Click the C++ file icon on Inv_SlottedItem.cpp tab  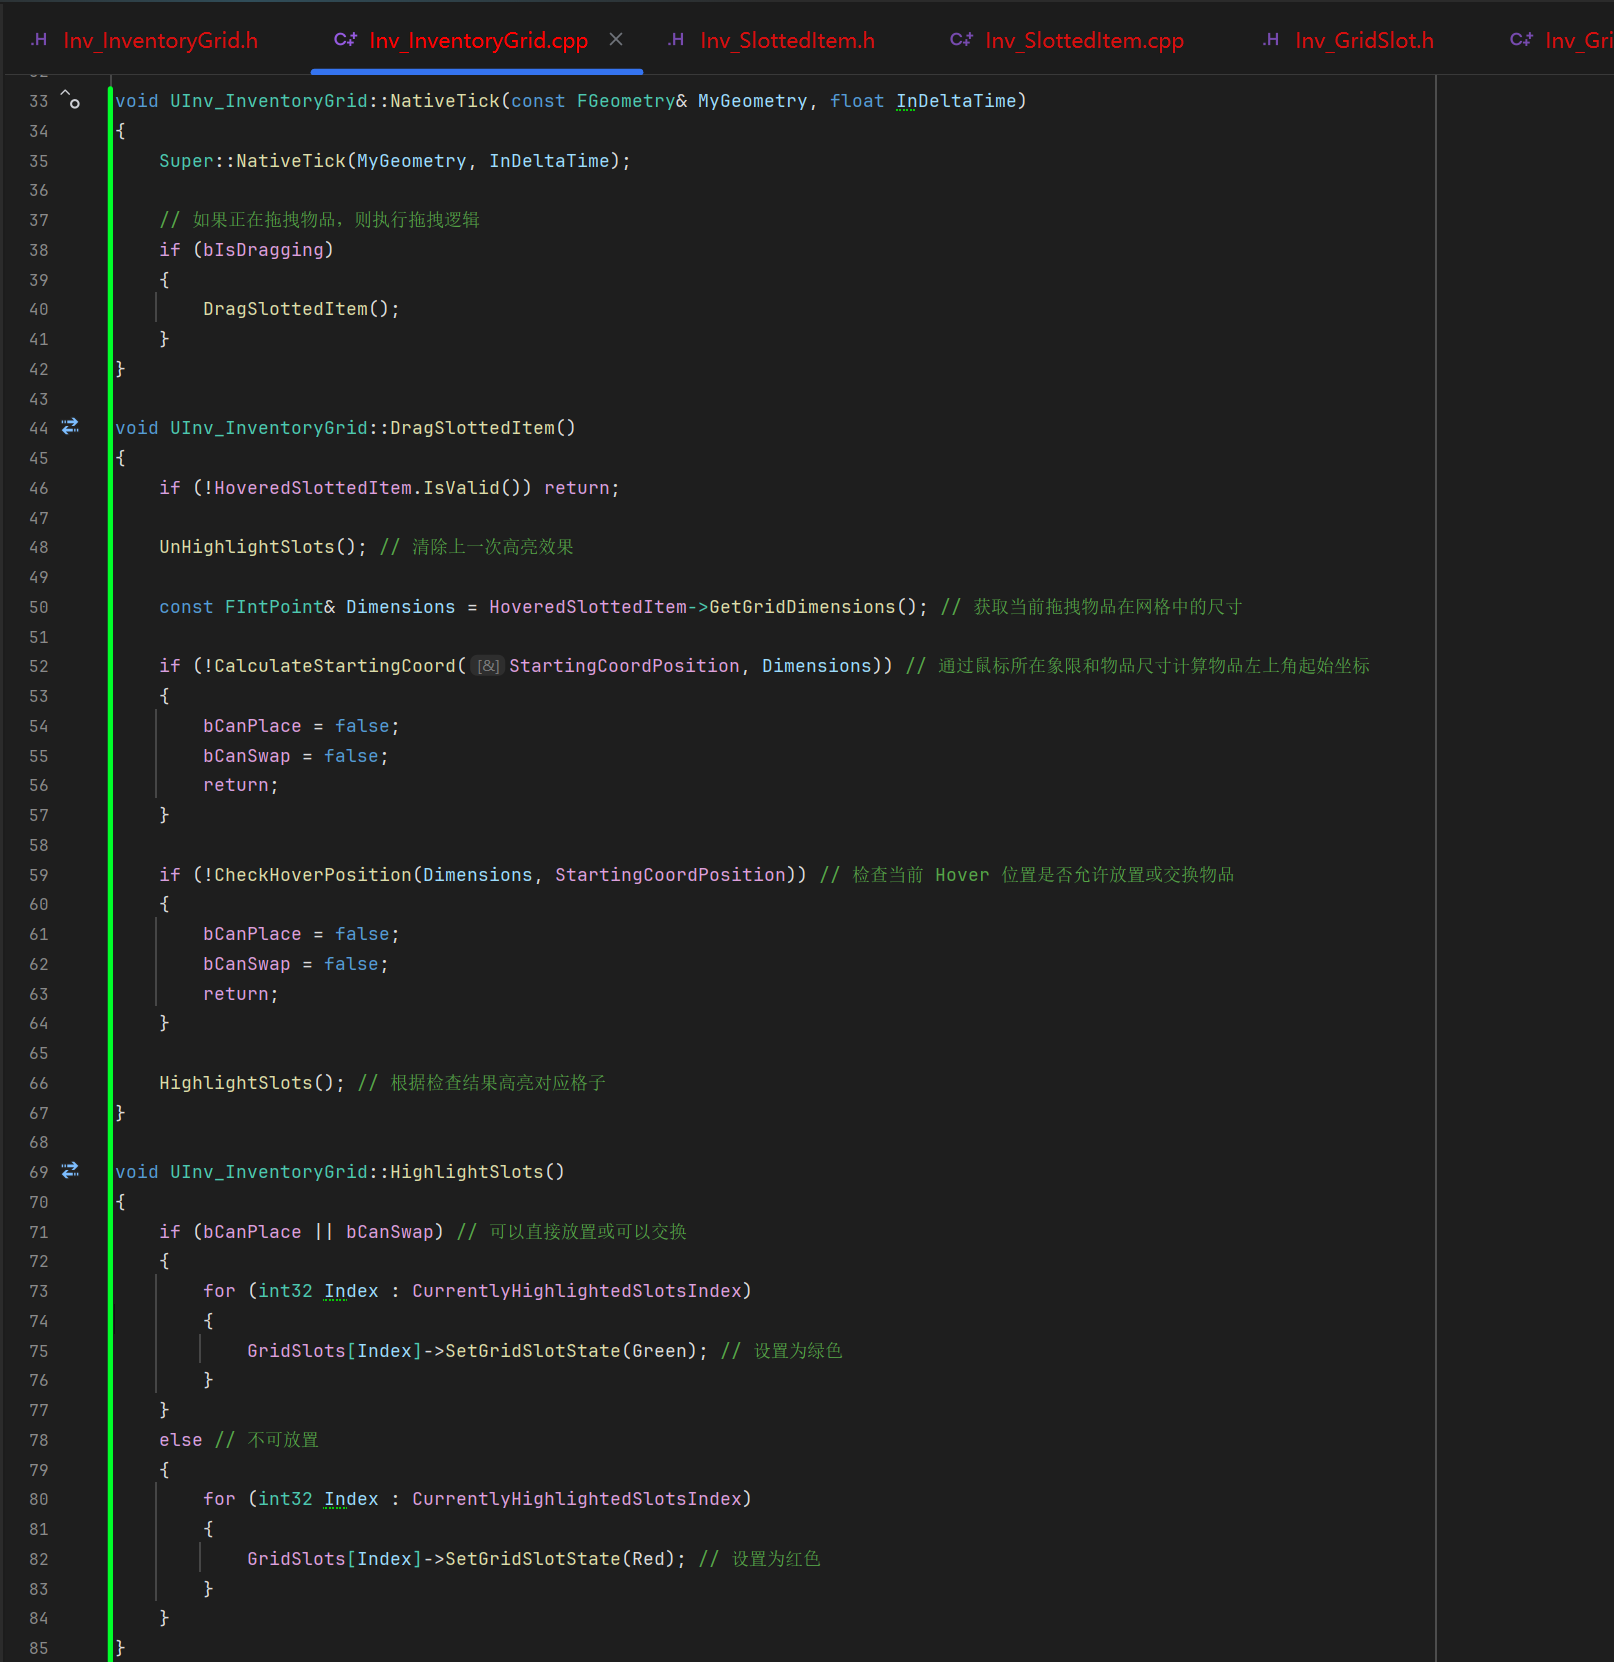(x=962, y=40)
